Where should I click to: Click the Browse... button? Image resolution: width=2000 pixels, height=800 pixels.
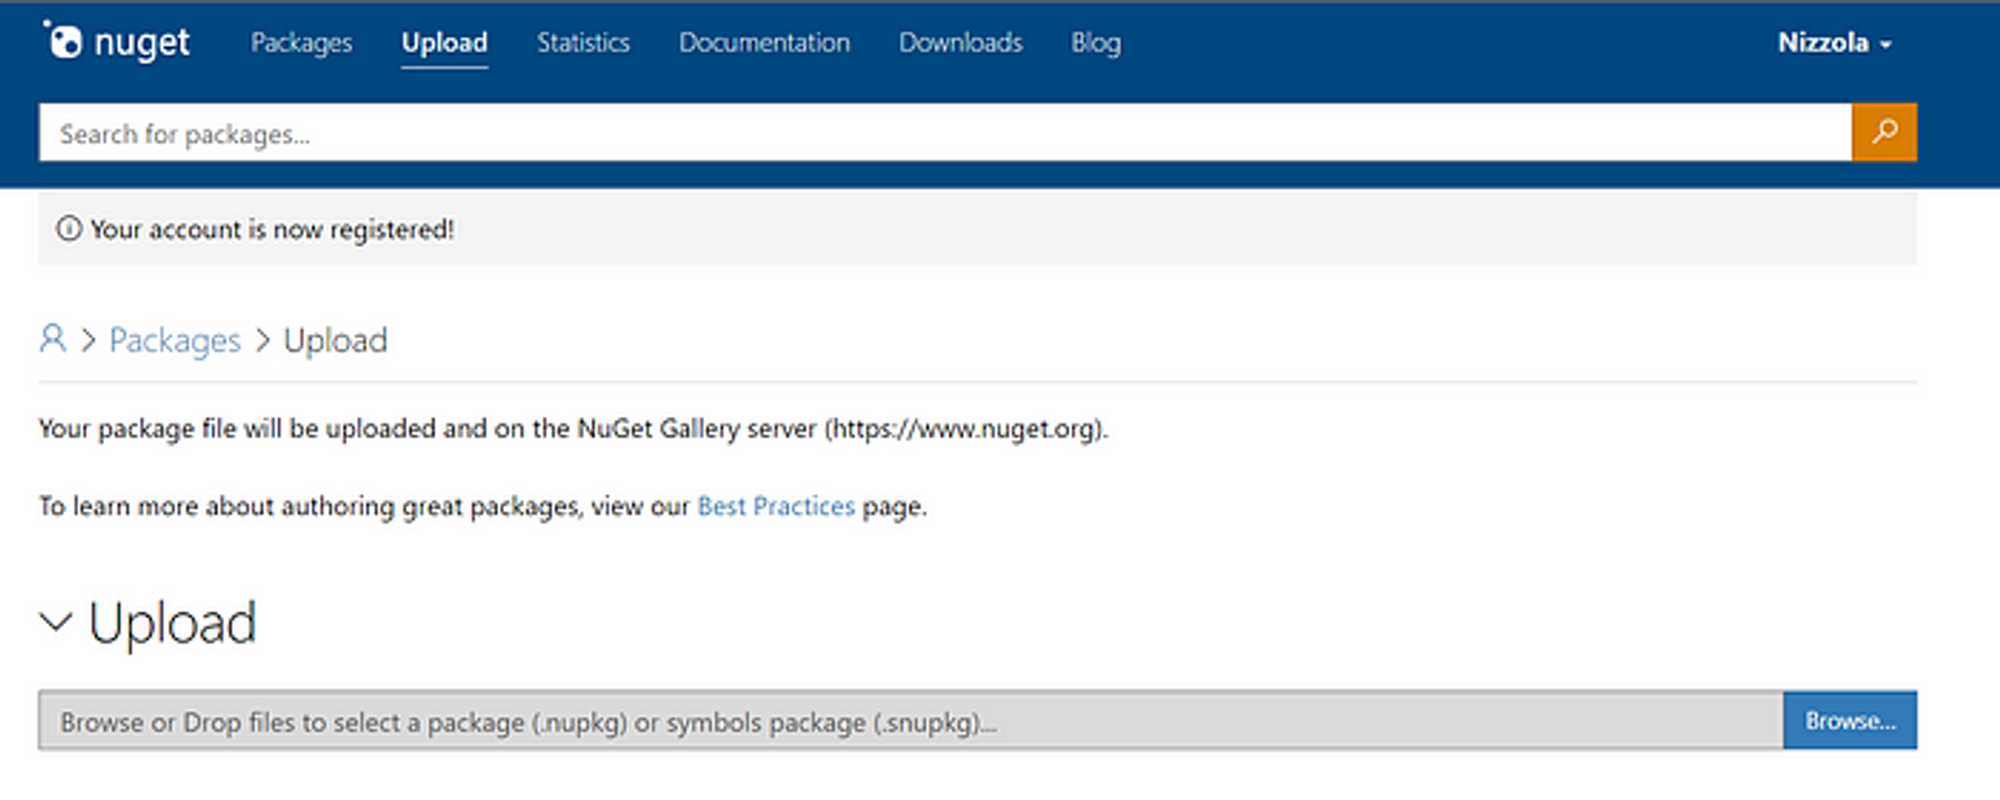[x=1850, y=720]
